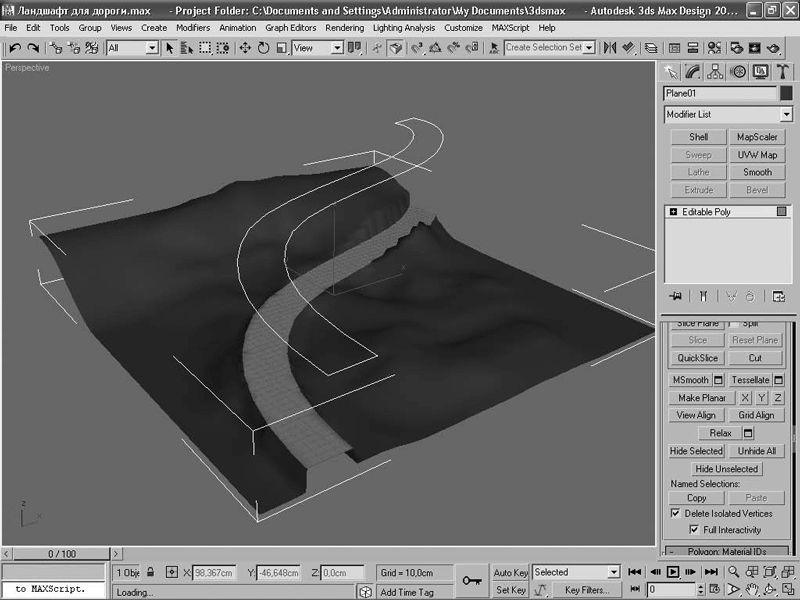Viewport: 800px width, 600px height.
Task: Open the Utilities hammer panel tab
Action: [782, 71]
